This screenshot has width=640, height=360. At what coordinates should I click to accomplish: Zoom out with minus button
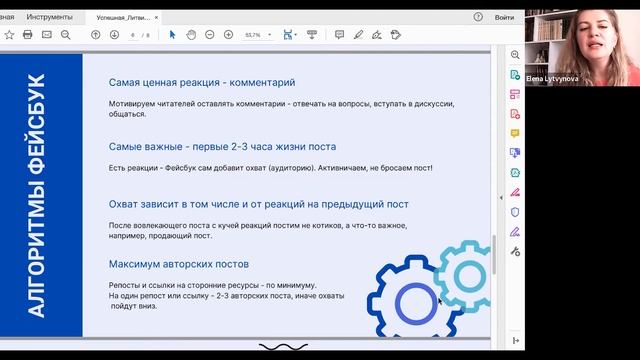point(209,35)
